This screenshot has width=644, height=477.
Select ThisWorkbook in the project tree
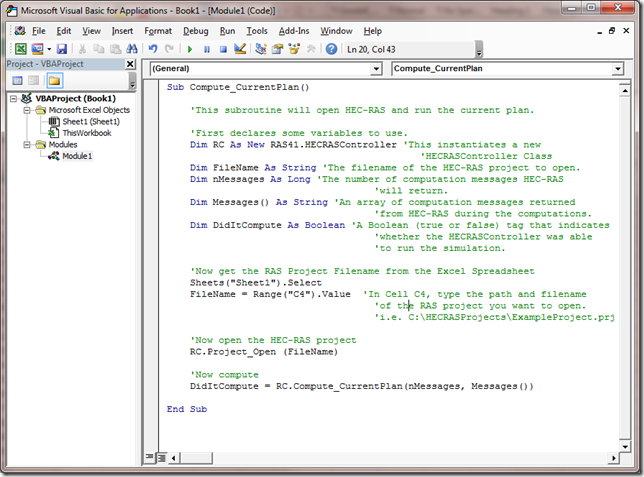coord(86,132)
